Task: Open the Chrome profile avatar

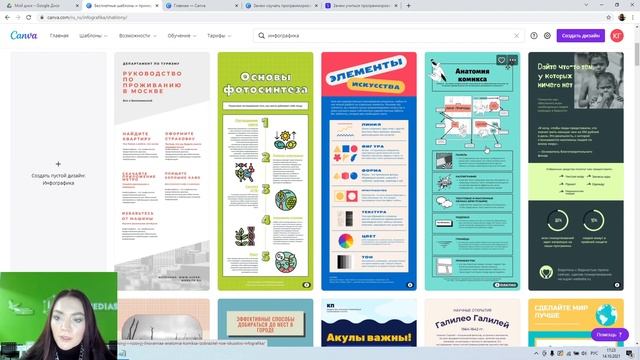Action: (x=622, y=18)
